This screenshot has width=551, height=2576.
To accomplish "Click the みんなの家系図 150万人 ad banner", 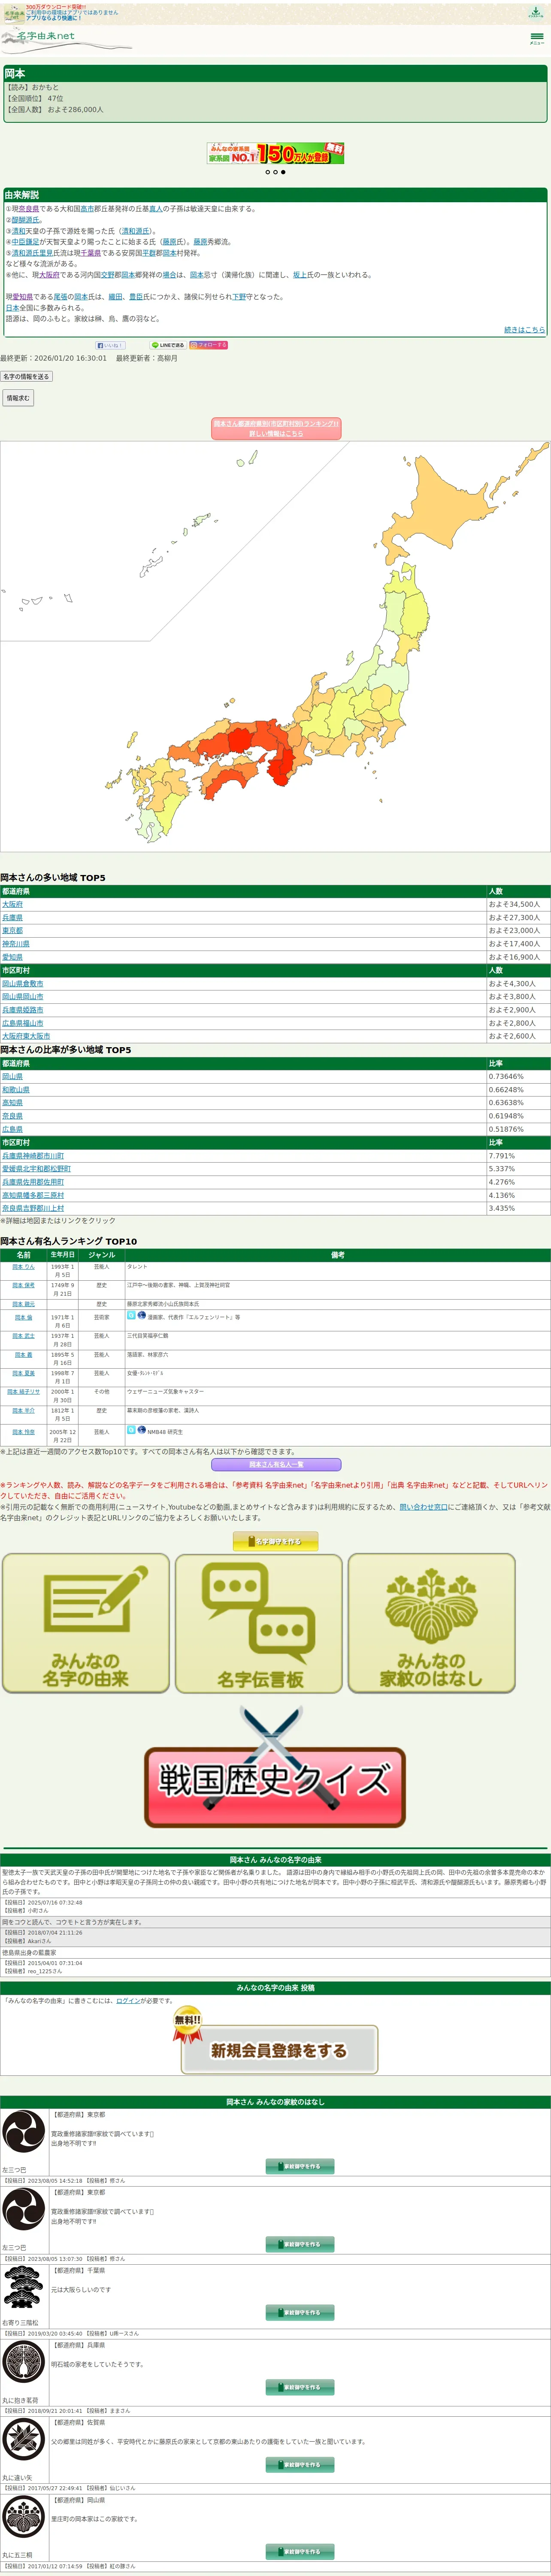I will [275, 153].
